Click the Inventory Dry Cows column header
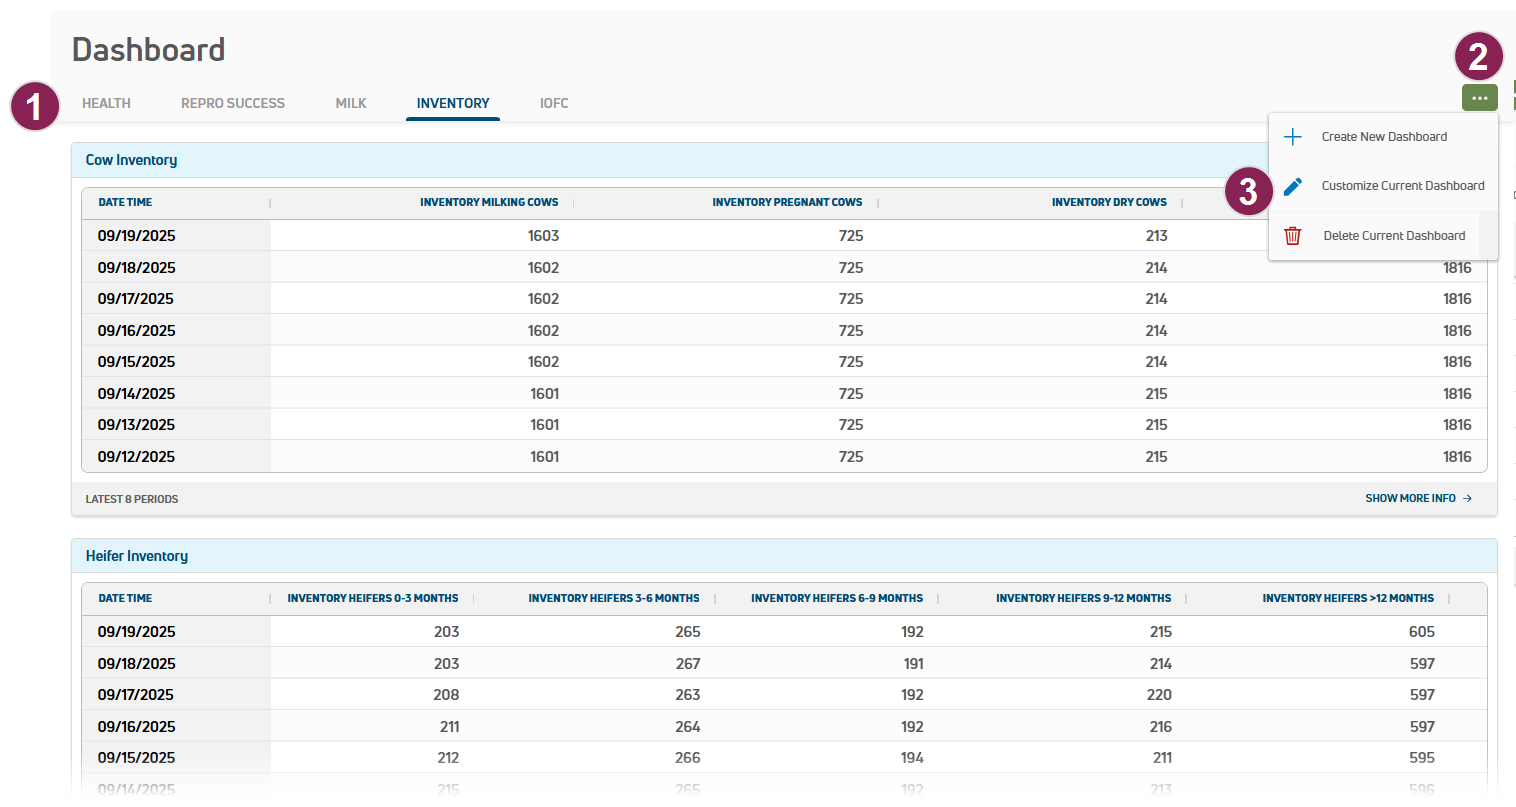Viewport: 1516px width, 807px height. [1109, 202]
